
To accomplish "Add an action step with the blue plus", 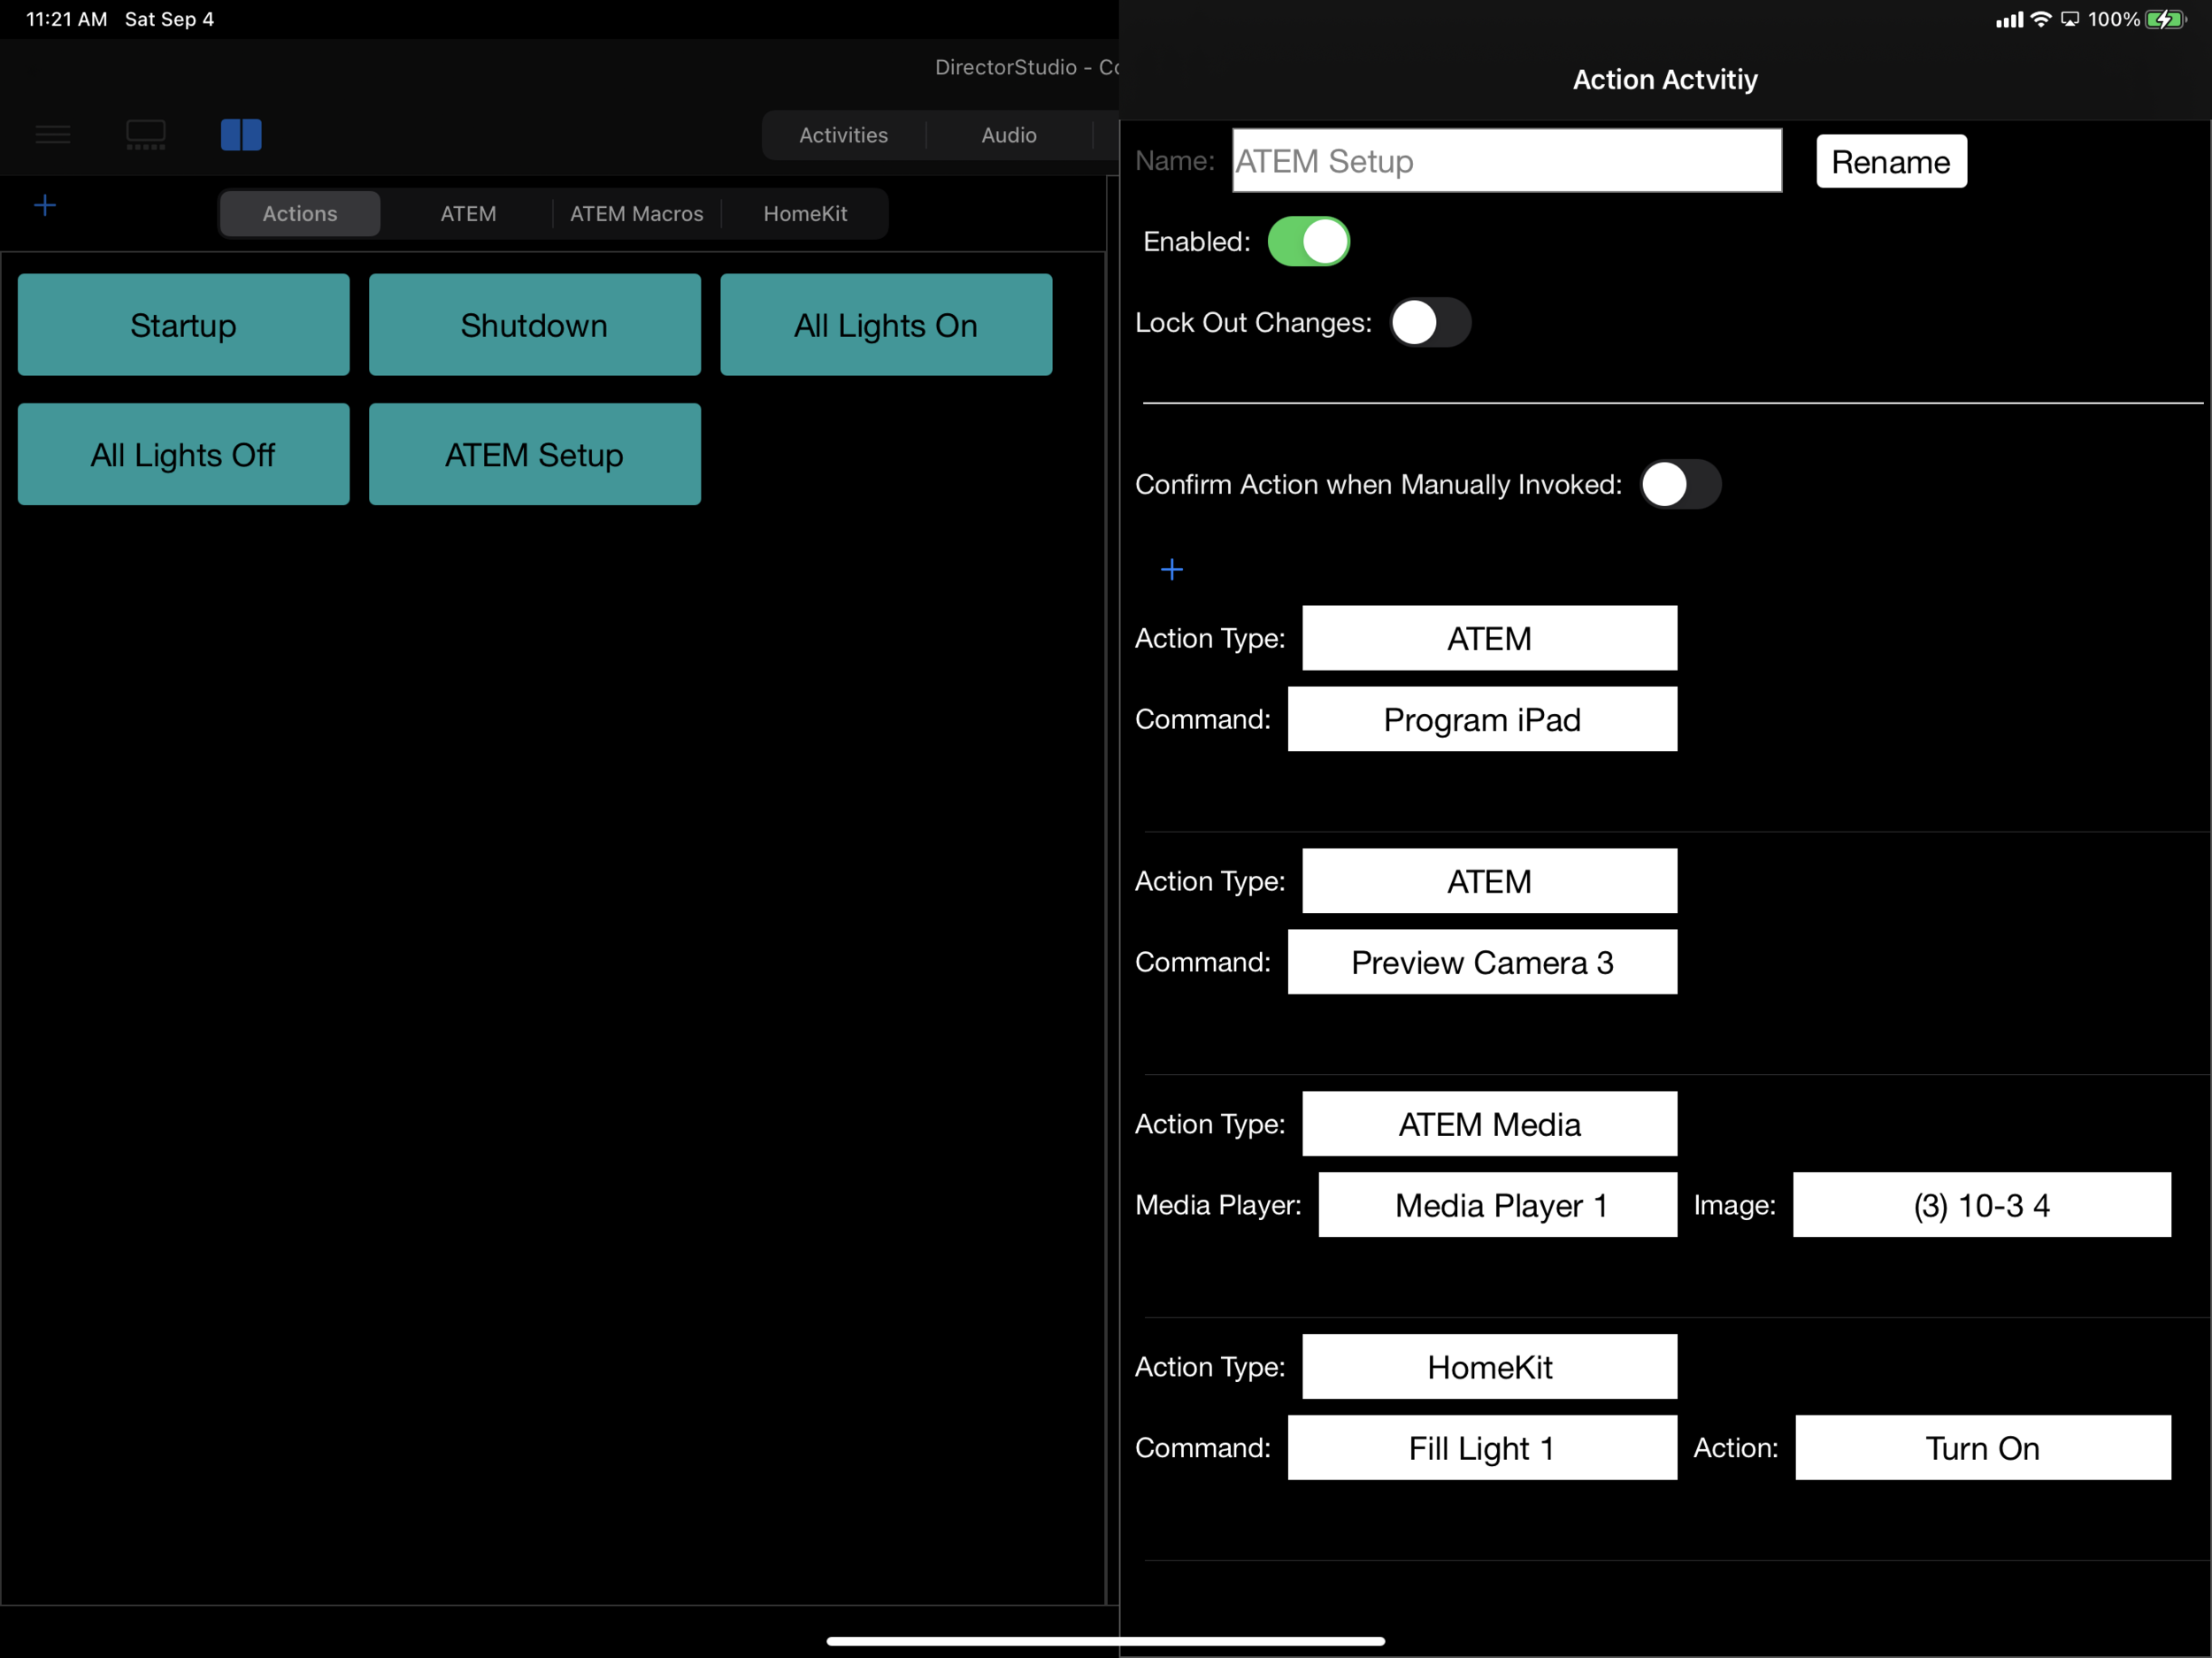I will [1171, 569].
